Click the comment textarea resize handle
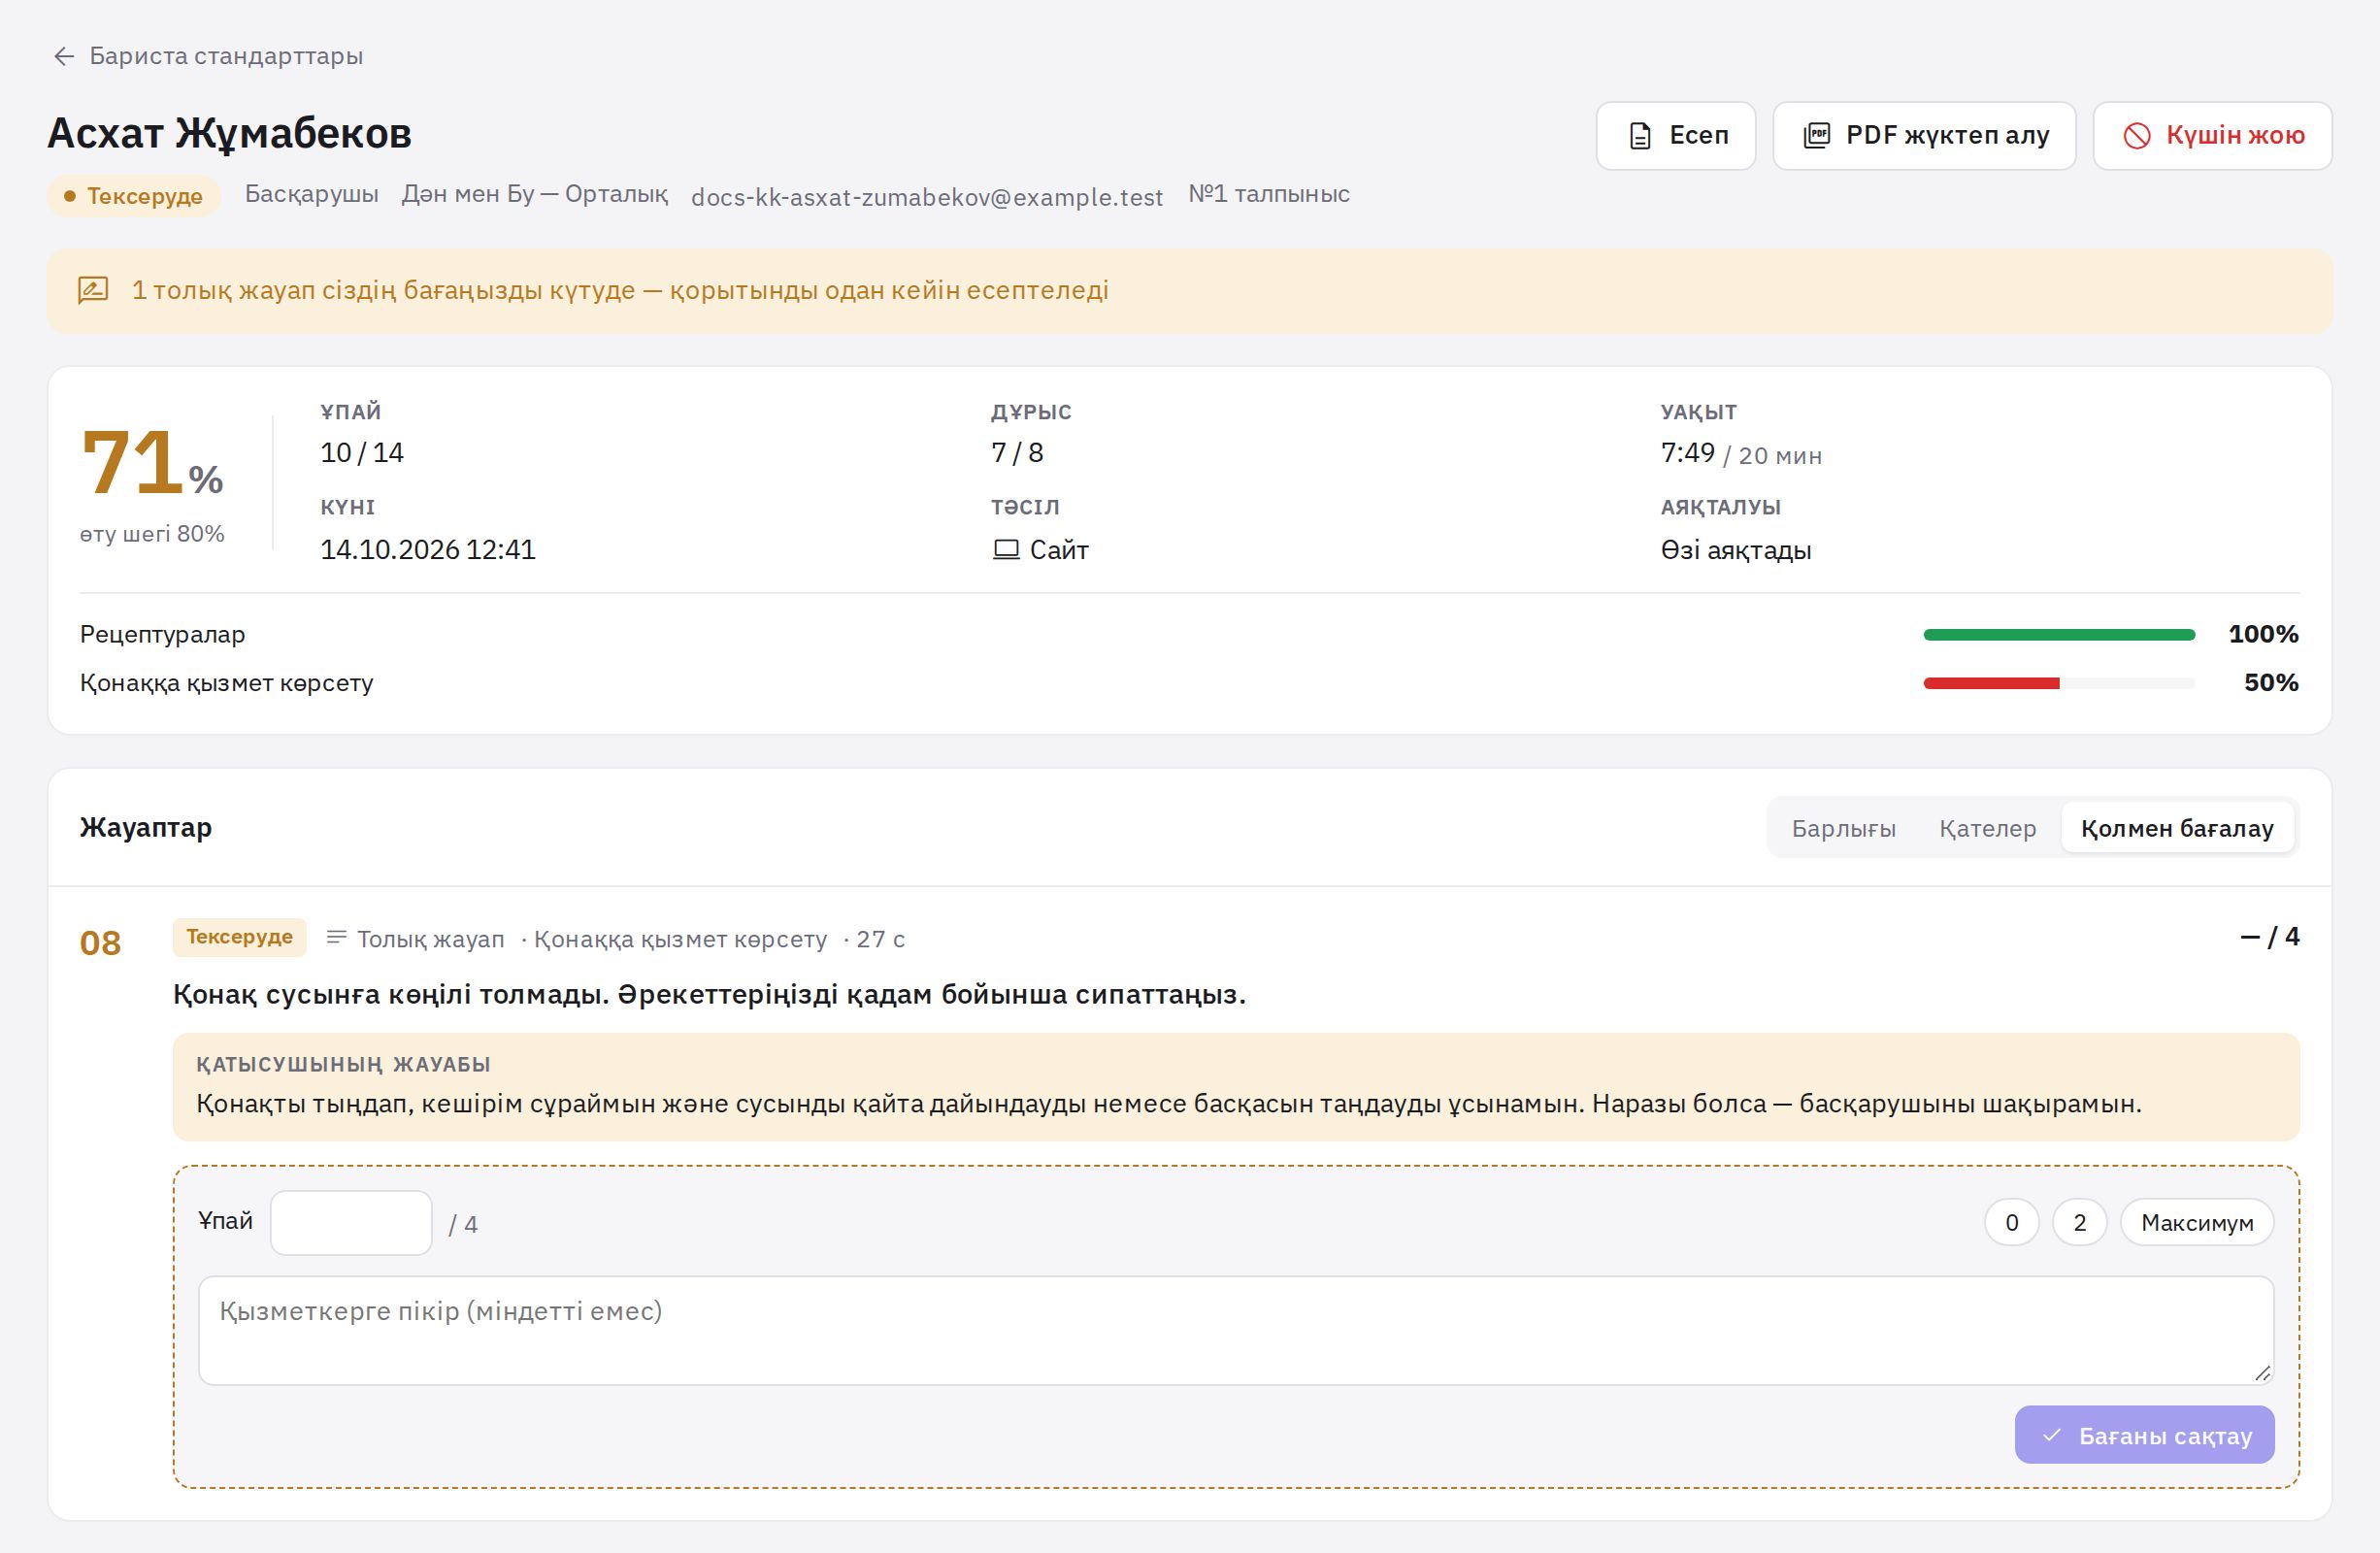The width and height of the screenshot is (2380, 1553). [2262, 1373]
